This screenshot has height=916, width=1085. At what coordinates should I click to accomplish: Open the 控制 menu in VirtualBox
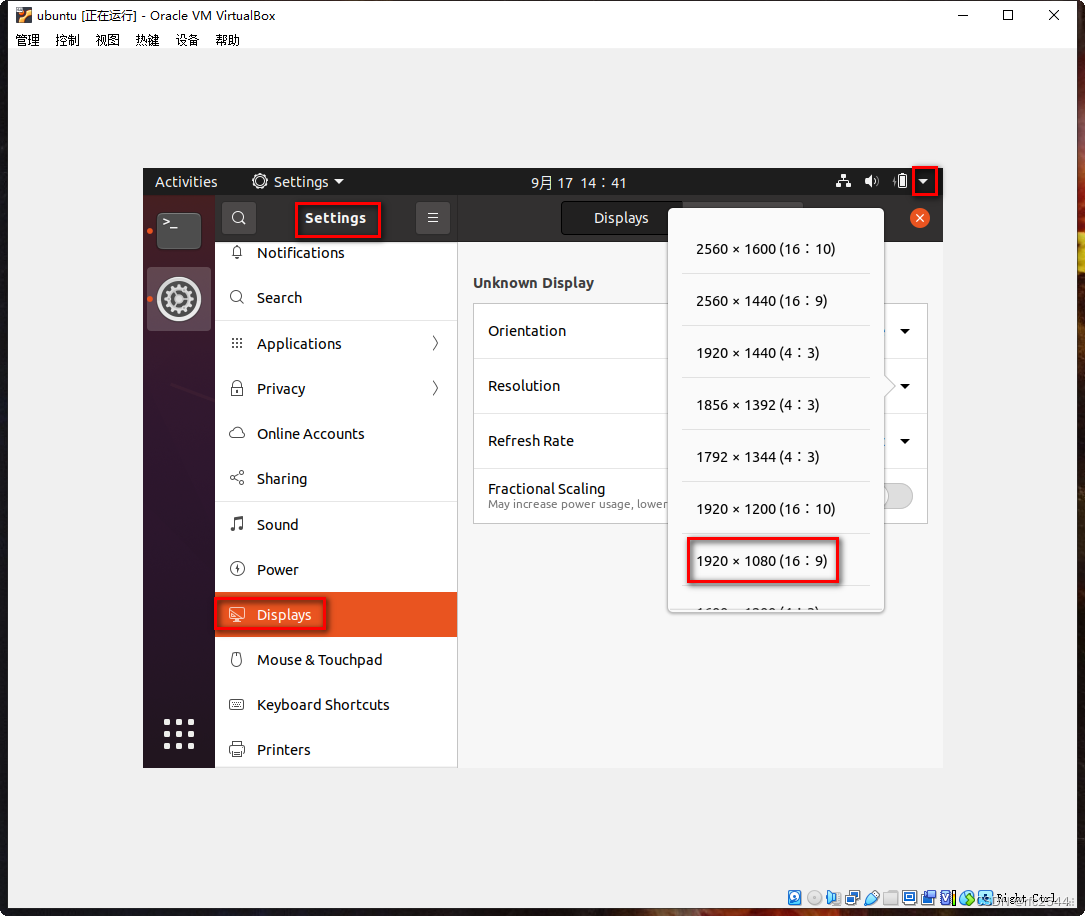coord(68,40)
